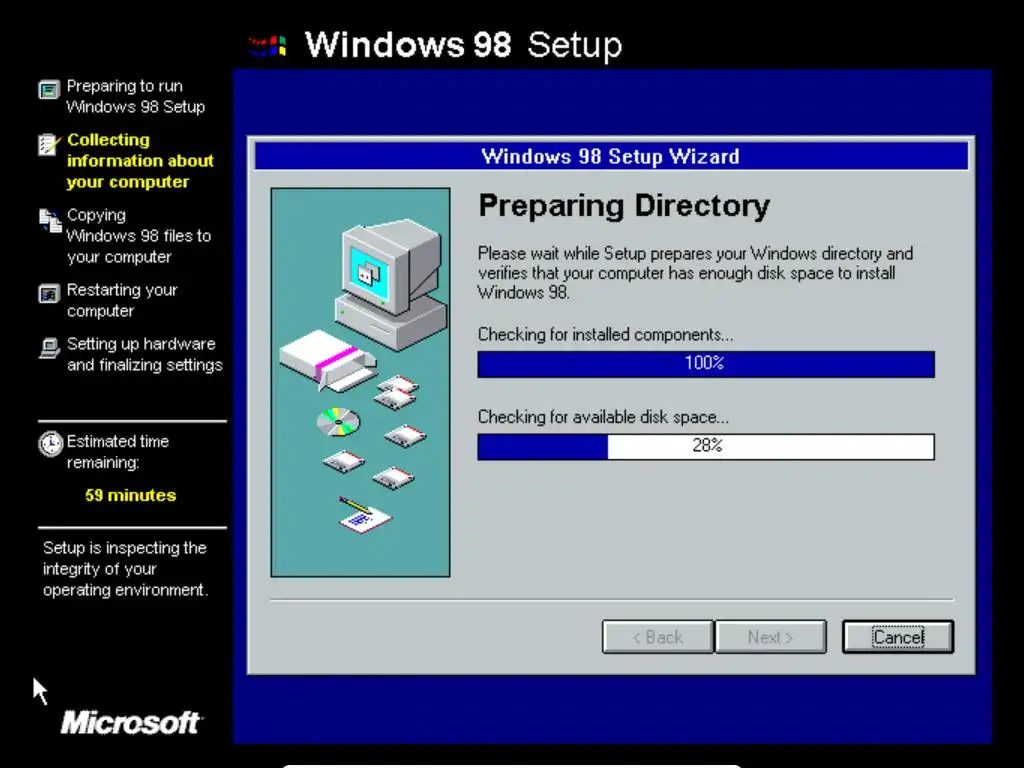Click the computer monitor illustration in wizard
The height and width of the screenshot is (768, 1024).
click(391, 285)
